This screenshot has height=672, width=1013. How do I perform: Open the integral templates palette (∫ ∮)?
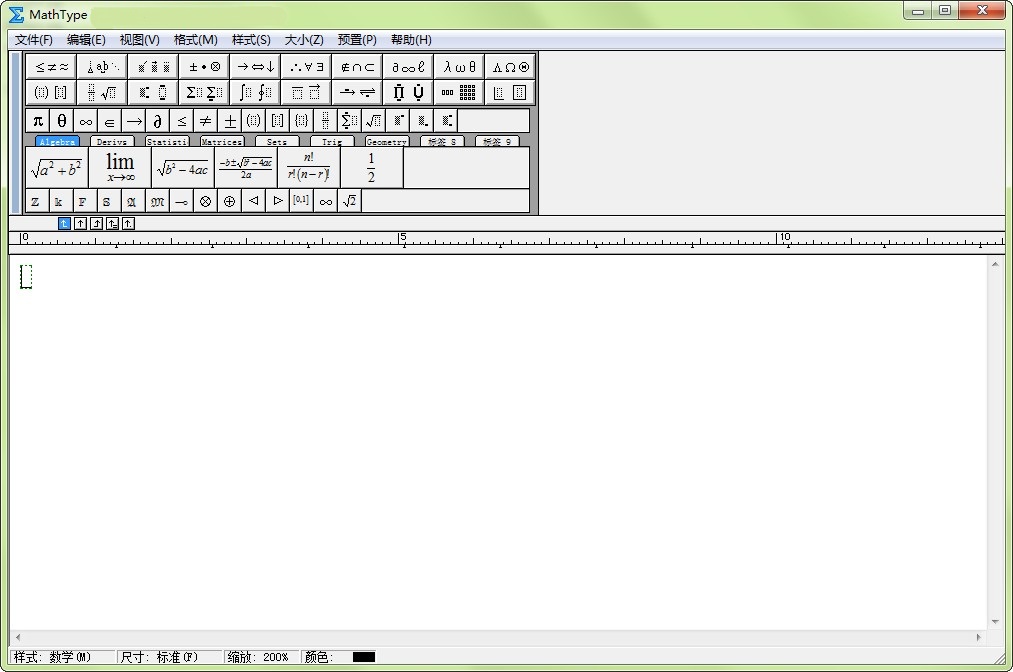coord(255,92)
